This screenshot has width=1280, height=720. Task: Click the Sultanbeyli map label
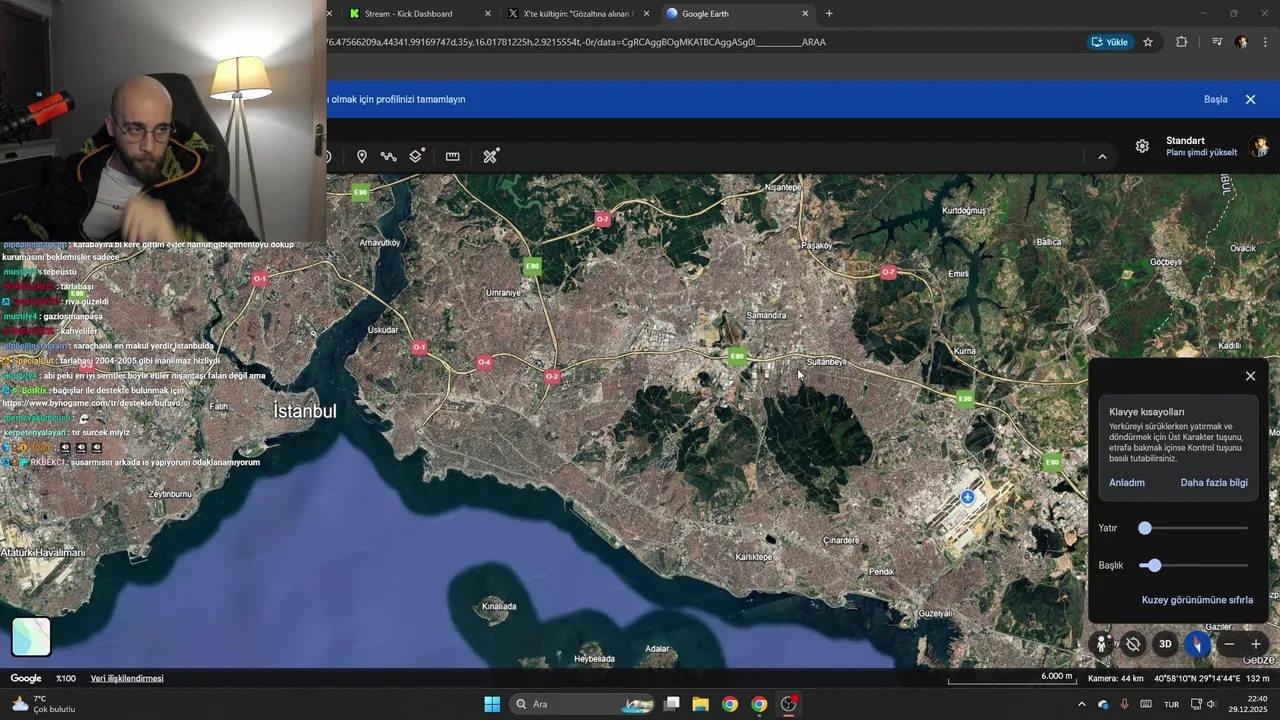point(826,362)
